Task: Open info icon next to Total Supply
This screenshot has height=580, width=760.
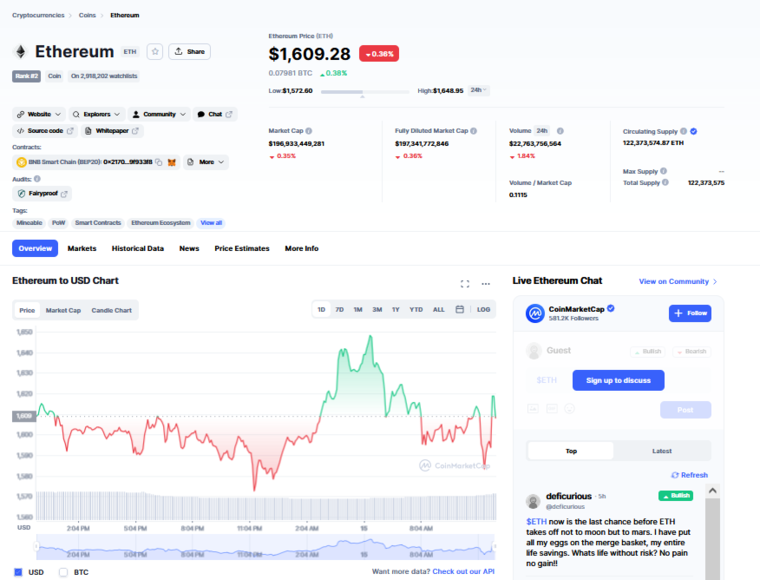Action: (665, 183)
